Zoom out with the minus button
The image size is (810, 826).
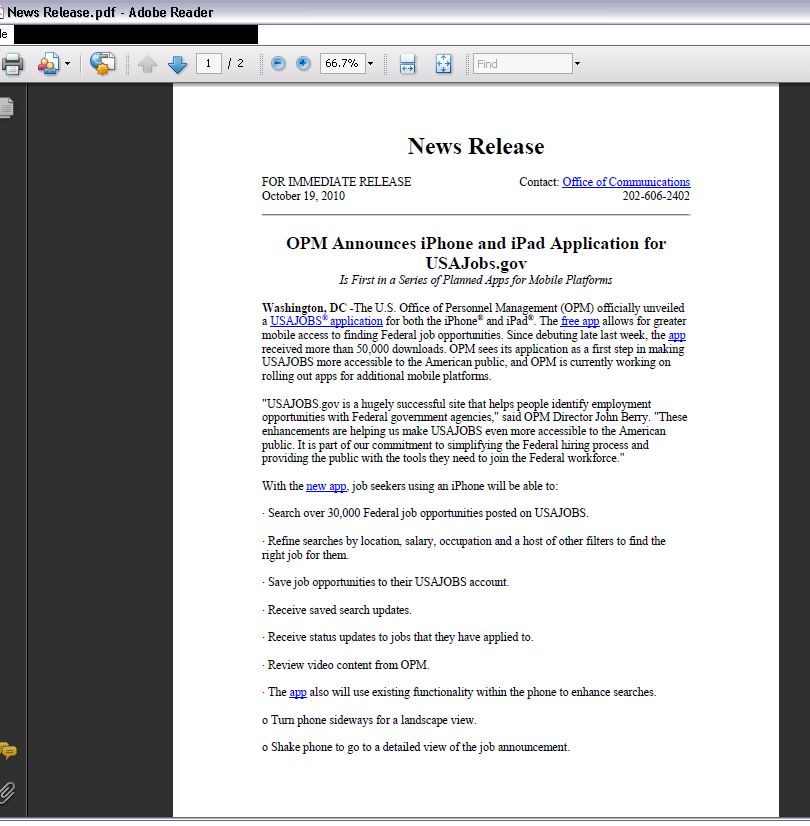coord(278,64)
